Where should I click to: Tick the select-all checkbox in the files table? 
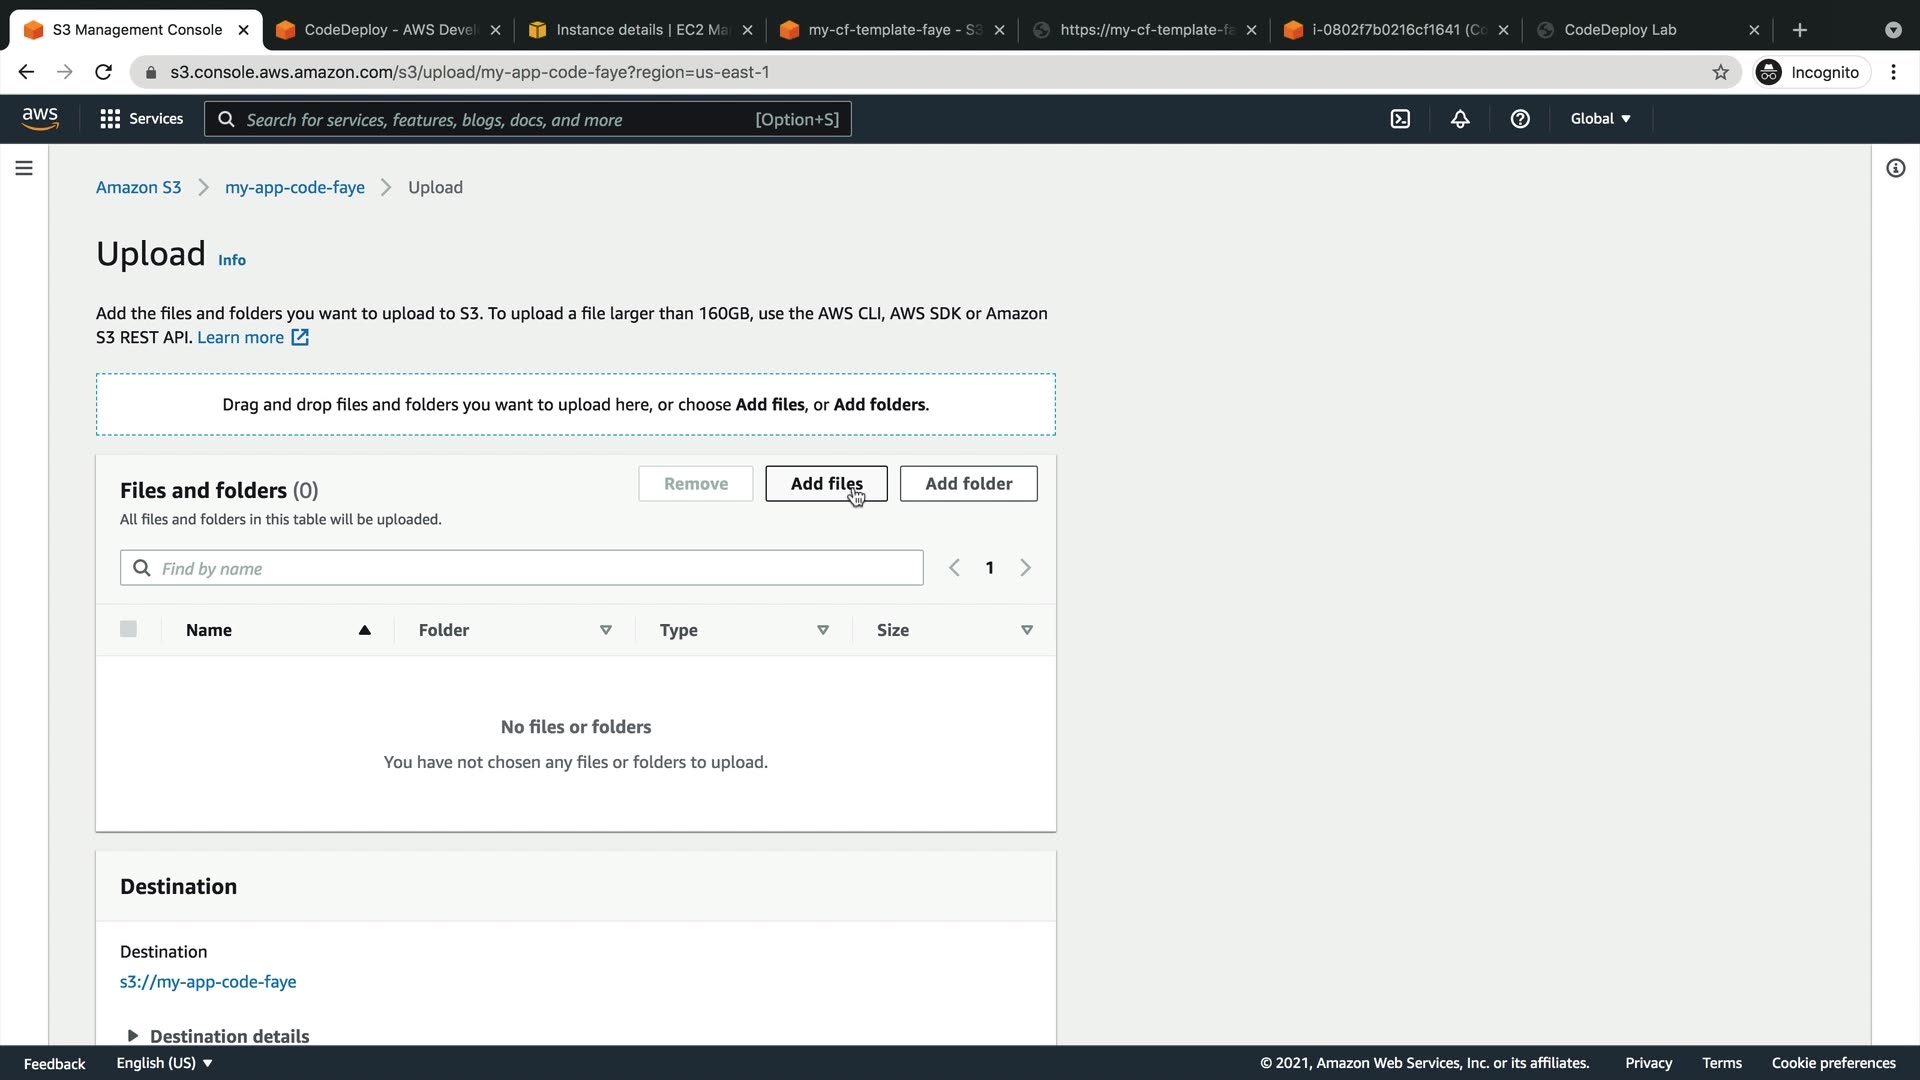click(x=128, y=629)
